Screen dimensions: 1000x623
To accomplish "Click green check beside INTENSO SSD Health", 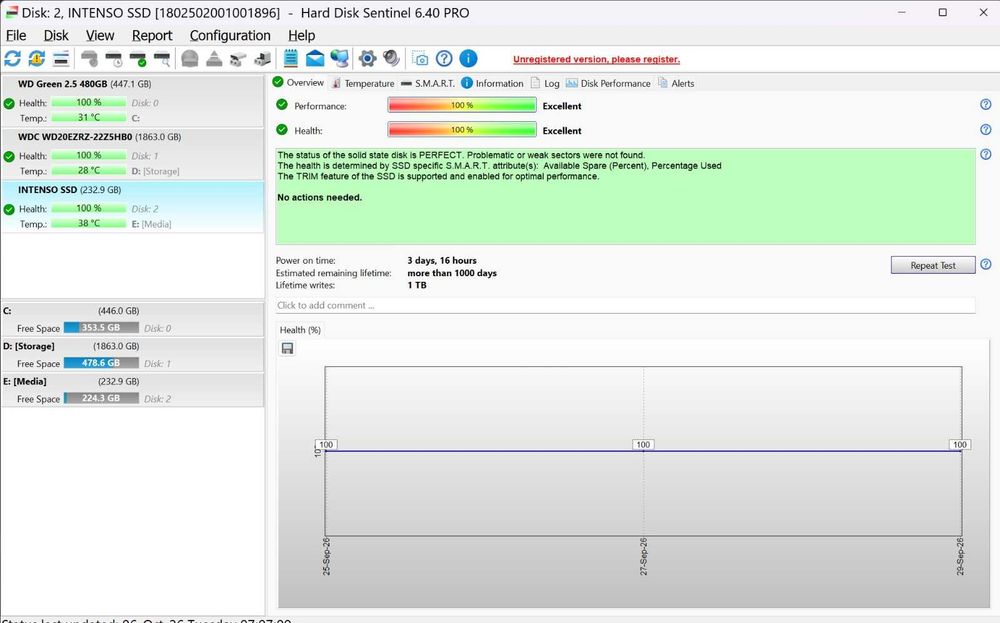I will [x=9, y=209].
